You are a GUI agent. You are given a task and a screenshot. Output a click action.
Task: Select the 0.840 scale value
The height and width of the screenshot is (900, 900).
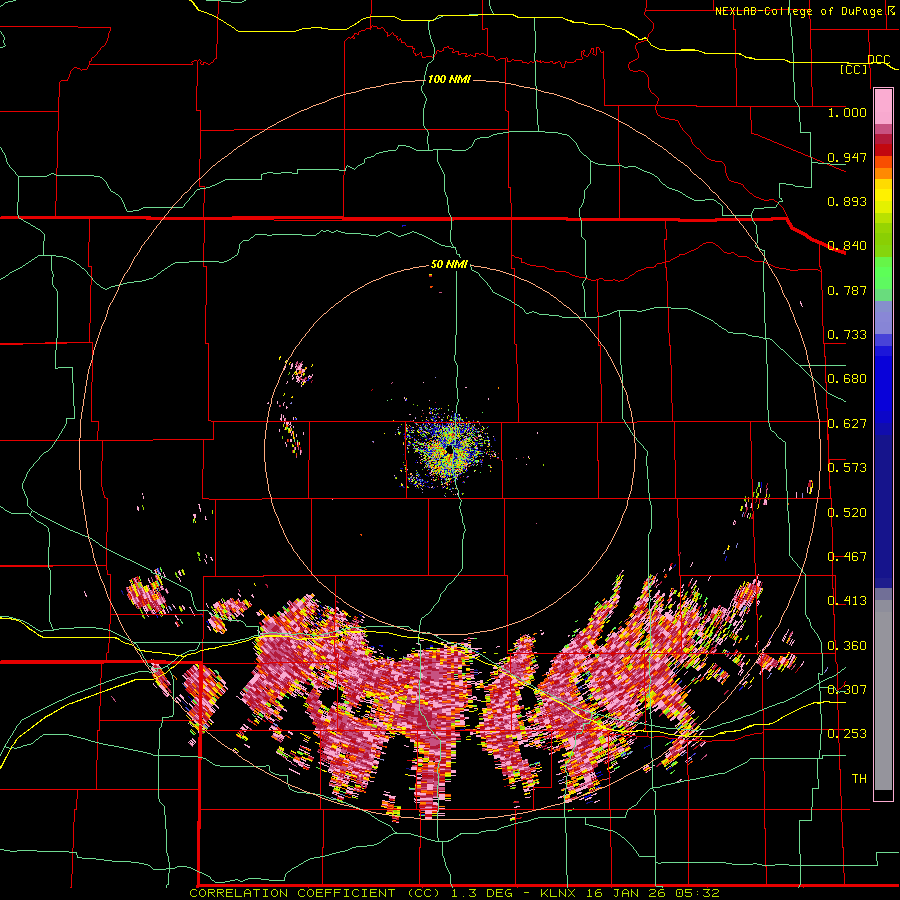pyautogui.click(x=847, y=246)
